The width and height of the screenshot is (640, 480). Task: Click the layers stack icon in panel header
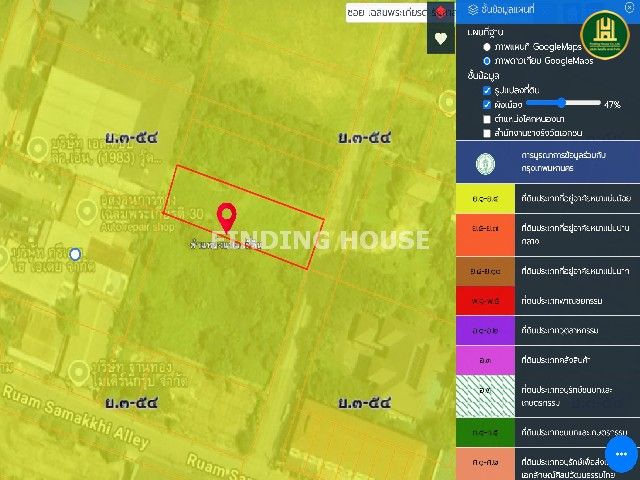click(x=472, y=11)
